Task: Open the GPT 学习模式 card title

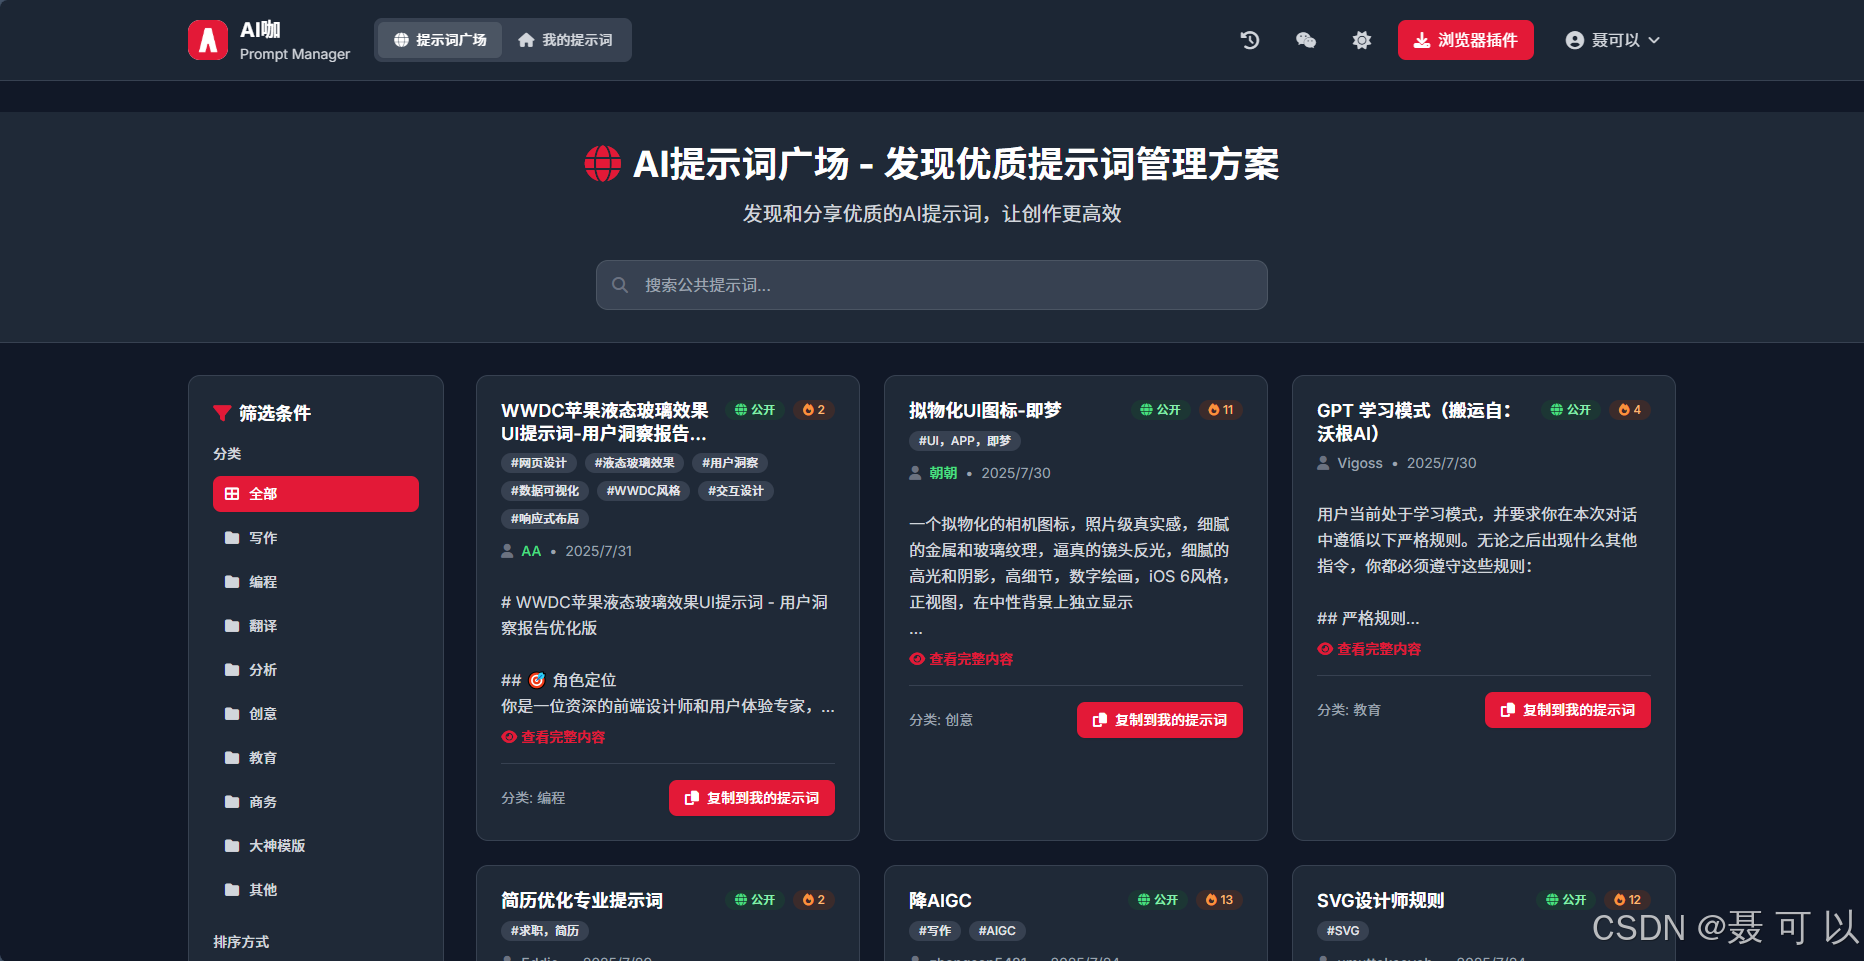Action: (1414, 422)
